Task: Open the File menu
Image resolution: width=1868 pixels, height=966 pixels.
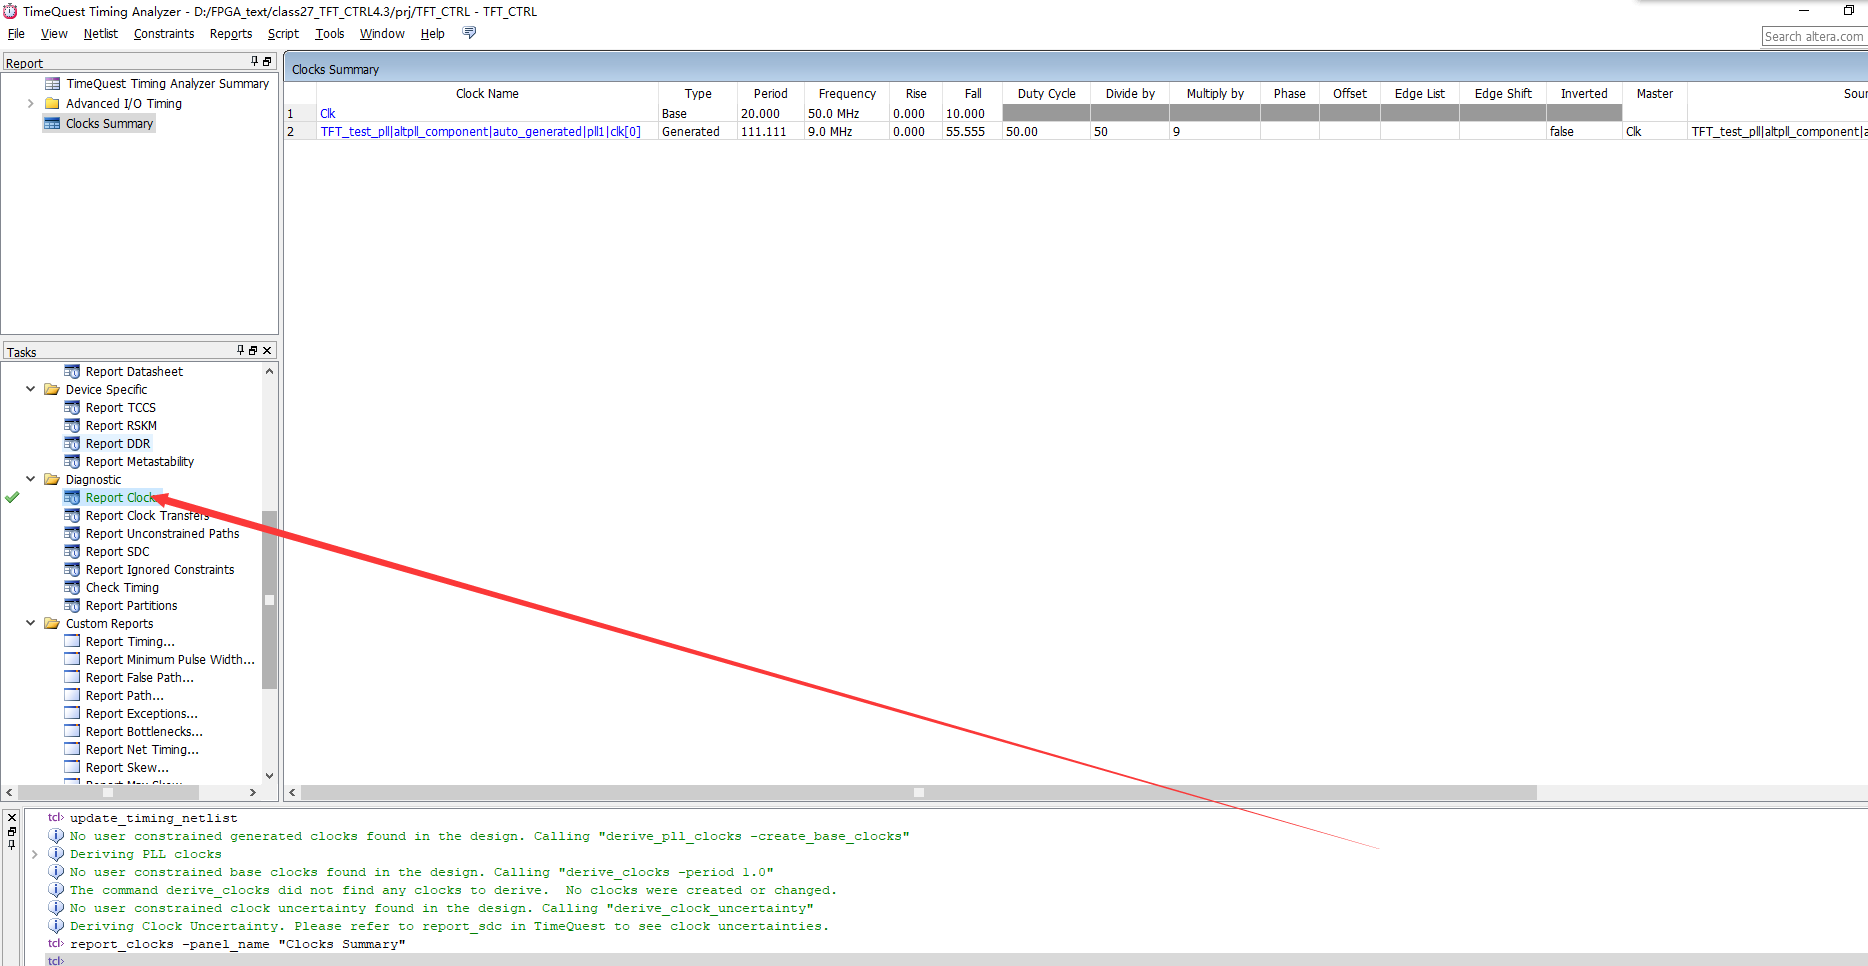Action: click(x=16, y=34)
